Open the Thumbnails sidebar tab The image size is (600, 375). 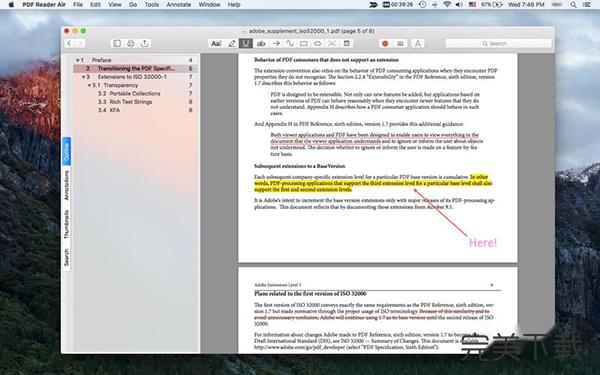pos(66,225)
